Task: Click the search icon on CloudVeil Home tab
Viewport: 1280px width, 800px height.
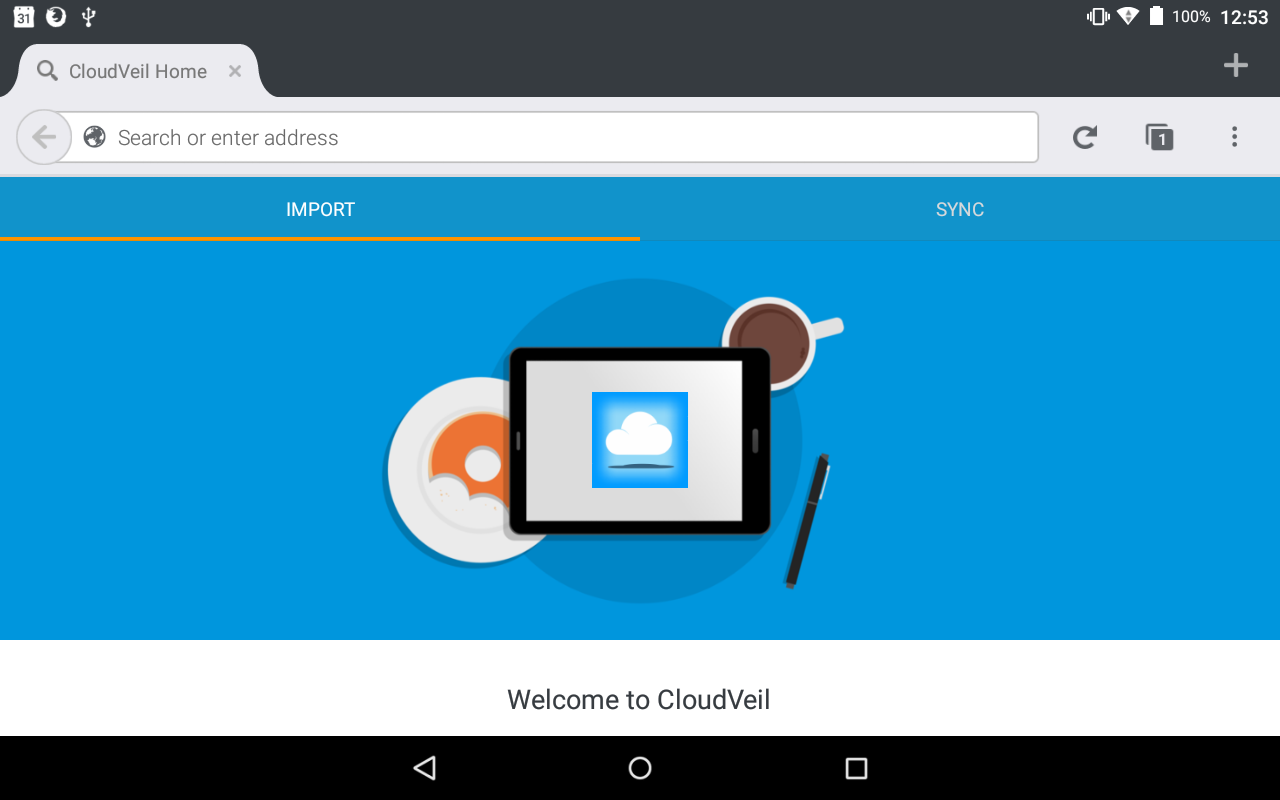Action: [x=47, y=71]
